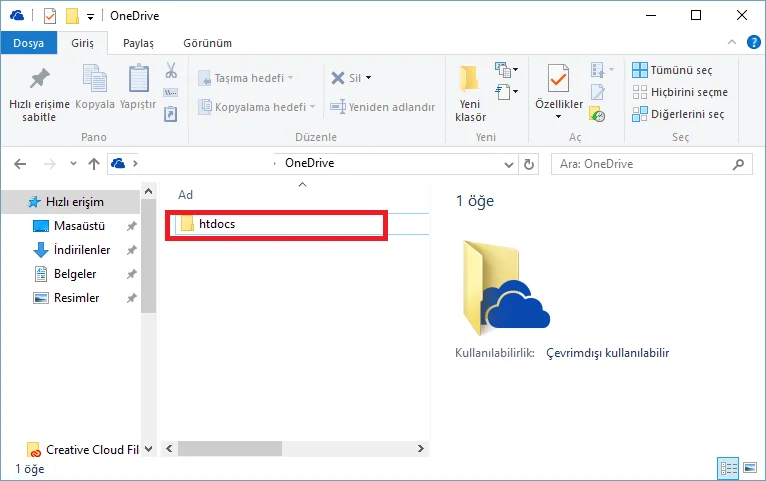Viewport: 766px width, 481px height.
Task: Click the Kopyala copy icon
Action: [95, 78]
